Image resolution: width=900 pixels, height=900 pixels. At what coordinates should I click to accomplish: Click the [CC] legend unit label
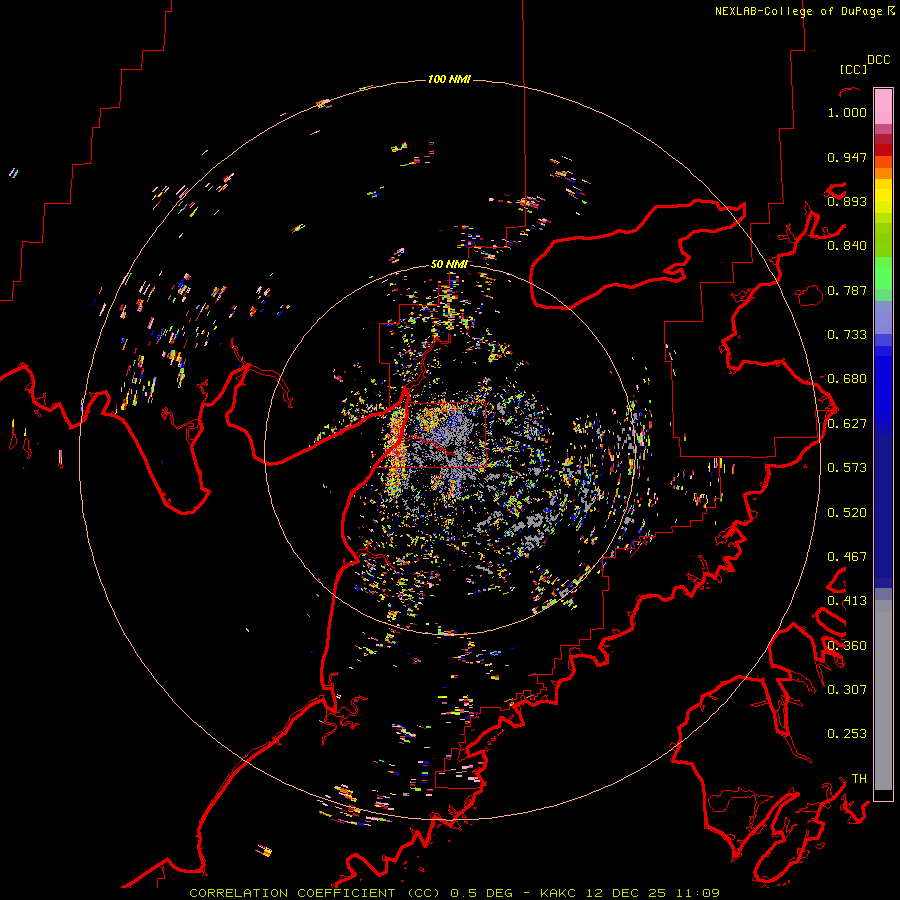853,69
